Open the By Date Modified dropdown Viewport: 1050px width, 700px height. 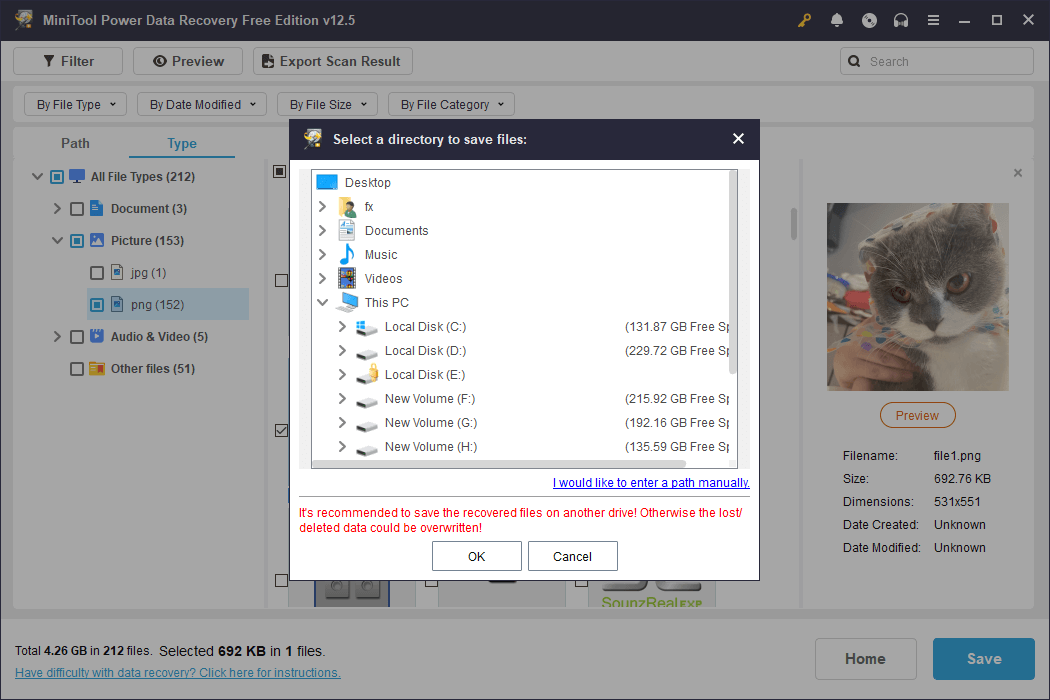tap(202, 104)
